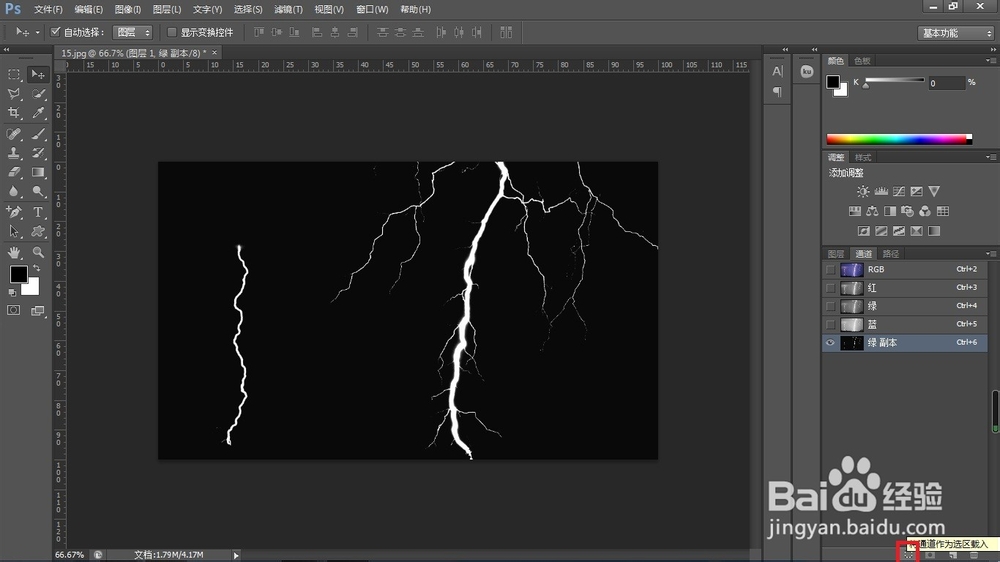Add a Color Balance adjustment

(872, 211)
